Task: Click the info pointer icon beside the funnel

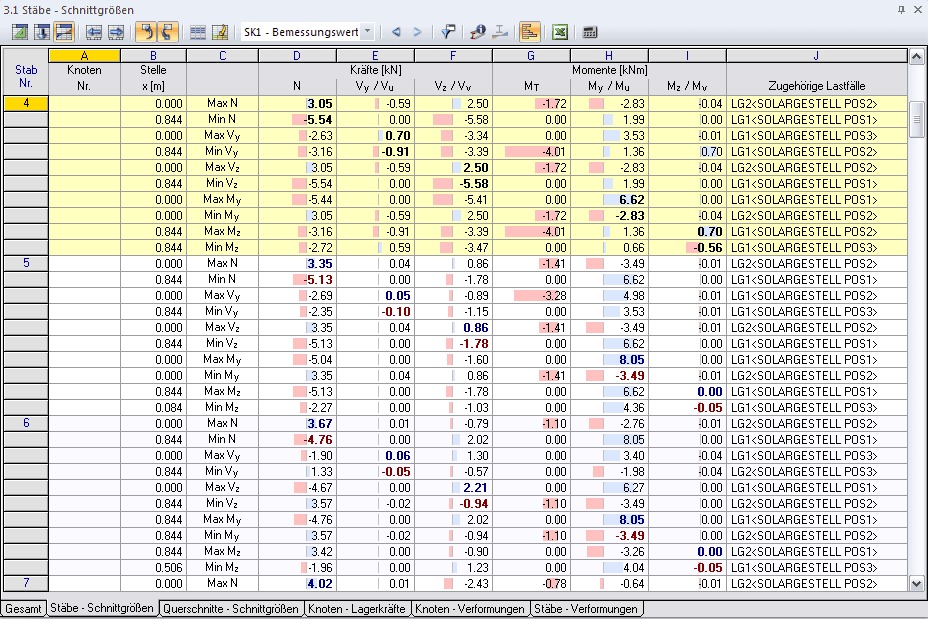Action: point(477,32)
